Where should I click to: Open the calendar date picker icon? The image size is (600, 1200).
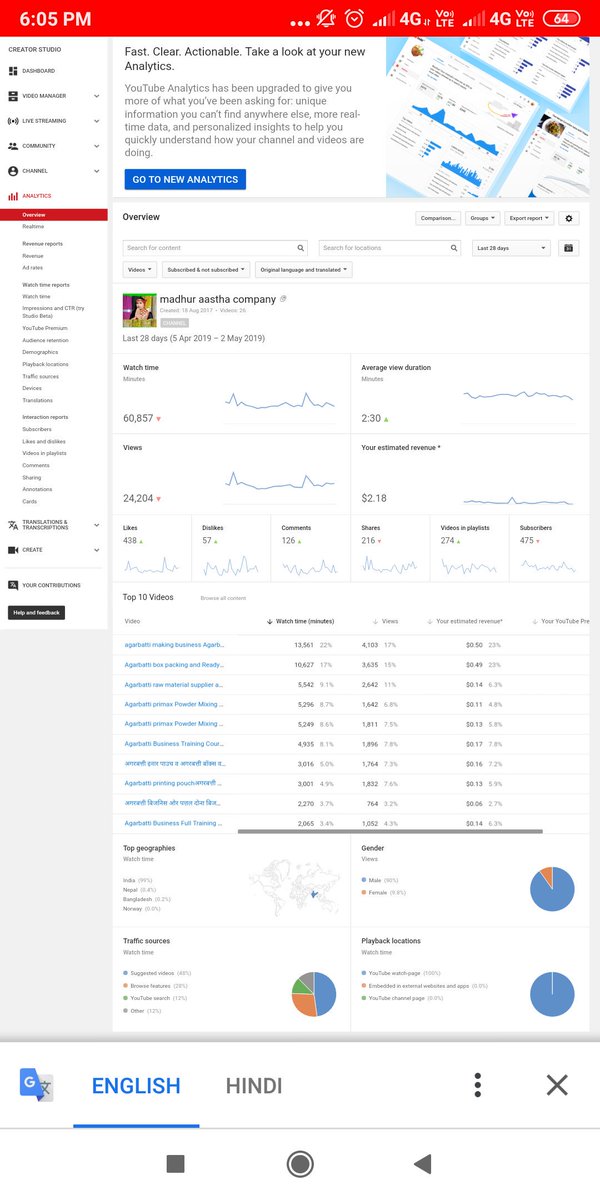569,248
